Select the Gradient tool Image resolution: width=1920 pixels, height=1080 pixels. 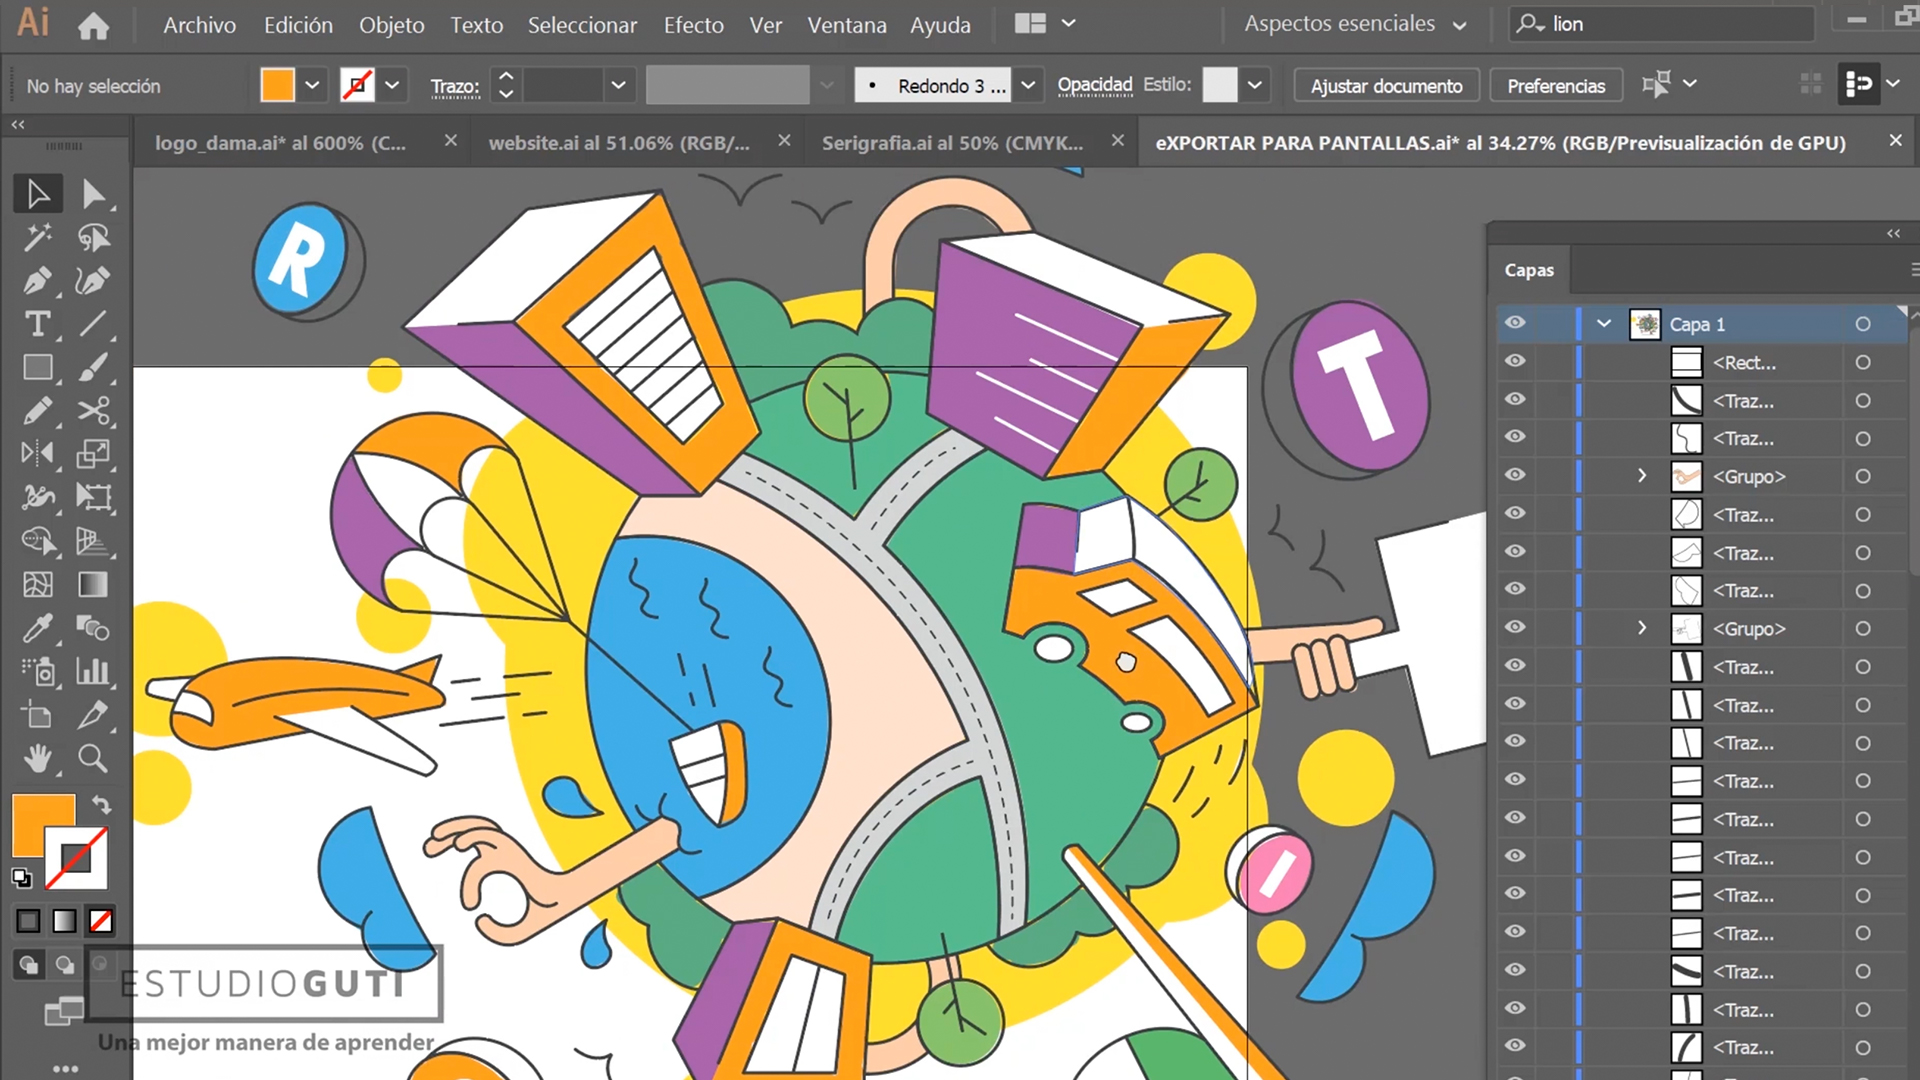point(93,584)
